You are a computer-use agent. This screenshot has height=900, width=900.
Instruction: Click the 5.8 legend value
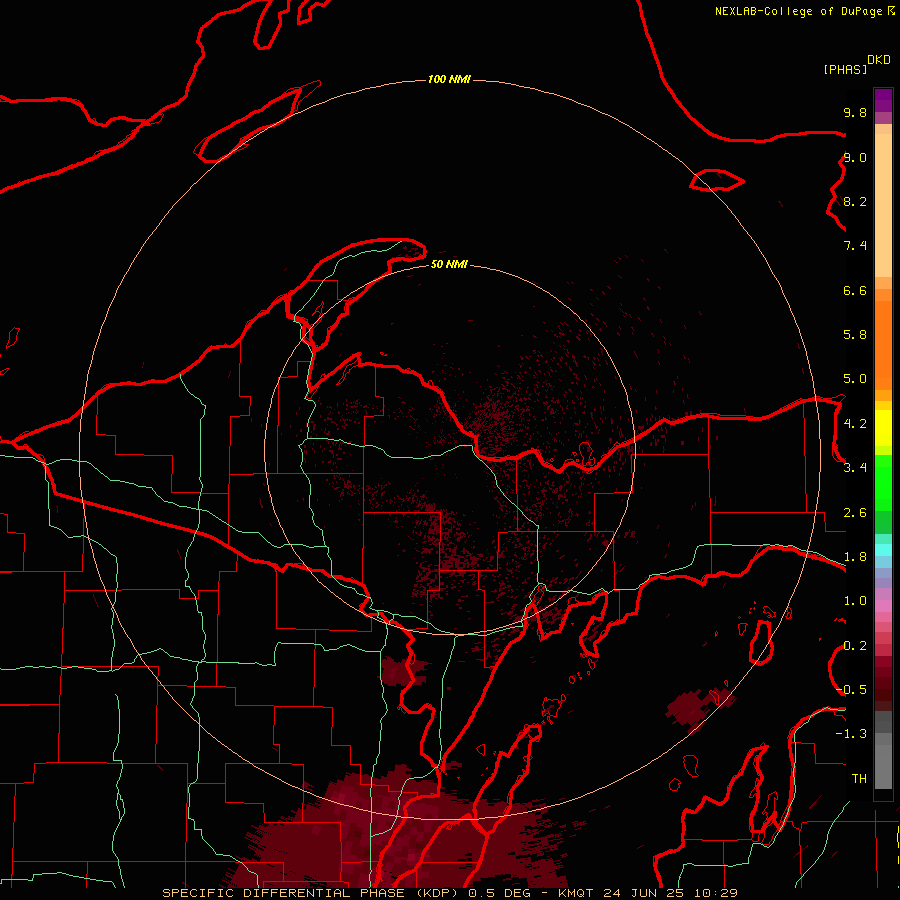click(x=855, y=334)
